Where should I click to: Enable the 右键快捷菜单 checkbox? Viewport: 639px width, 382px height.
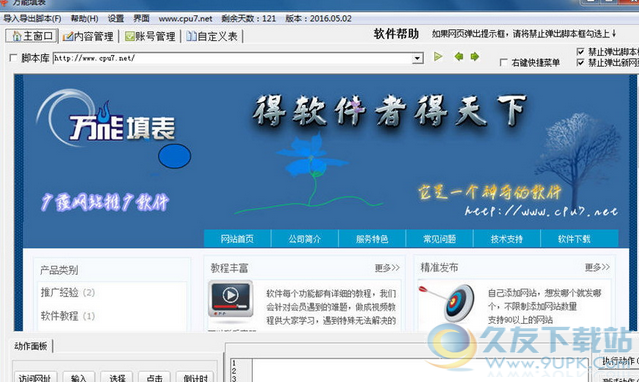(x=504, y=62)
